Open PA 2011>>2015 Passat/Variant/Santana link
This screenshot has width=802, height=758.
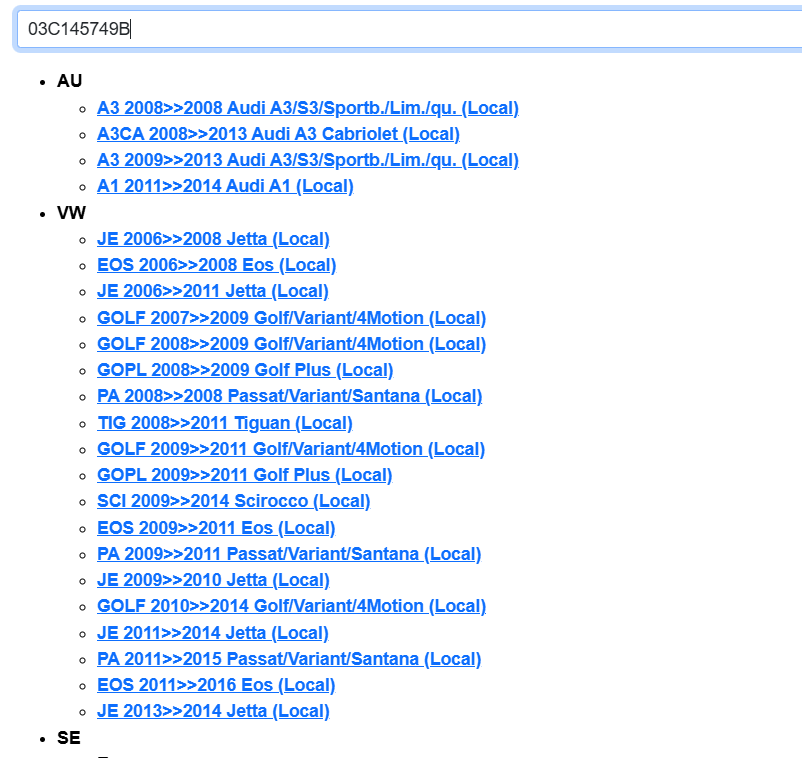(x=289, y=659)
